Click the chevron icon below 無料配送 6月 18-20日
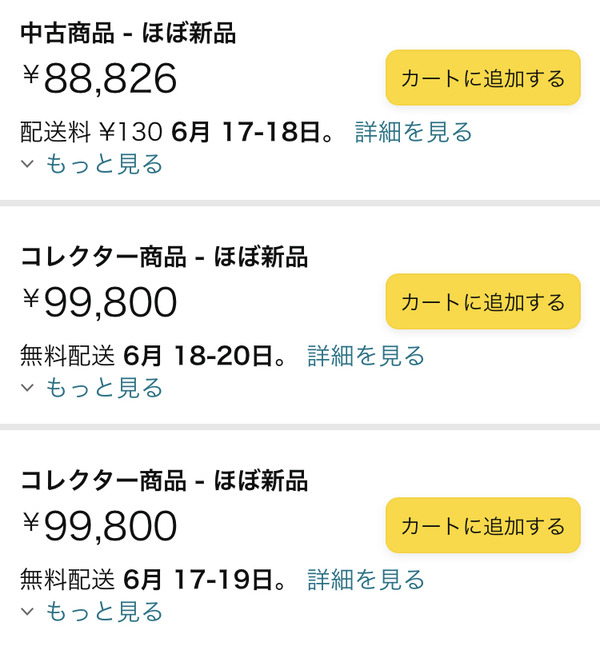 pyautogui.click(x=27, y=388)
